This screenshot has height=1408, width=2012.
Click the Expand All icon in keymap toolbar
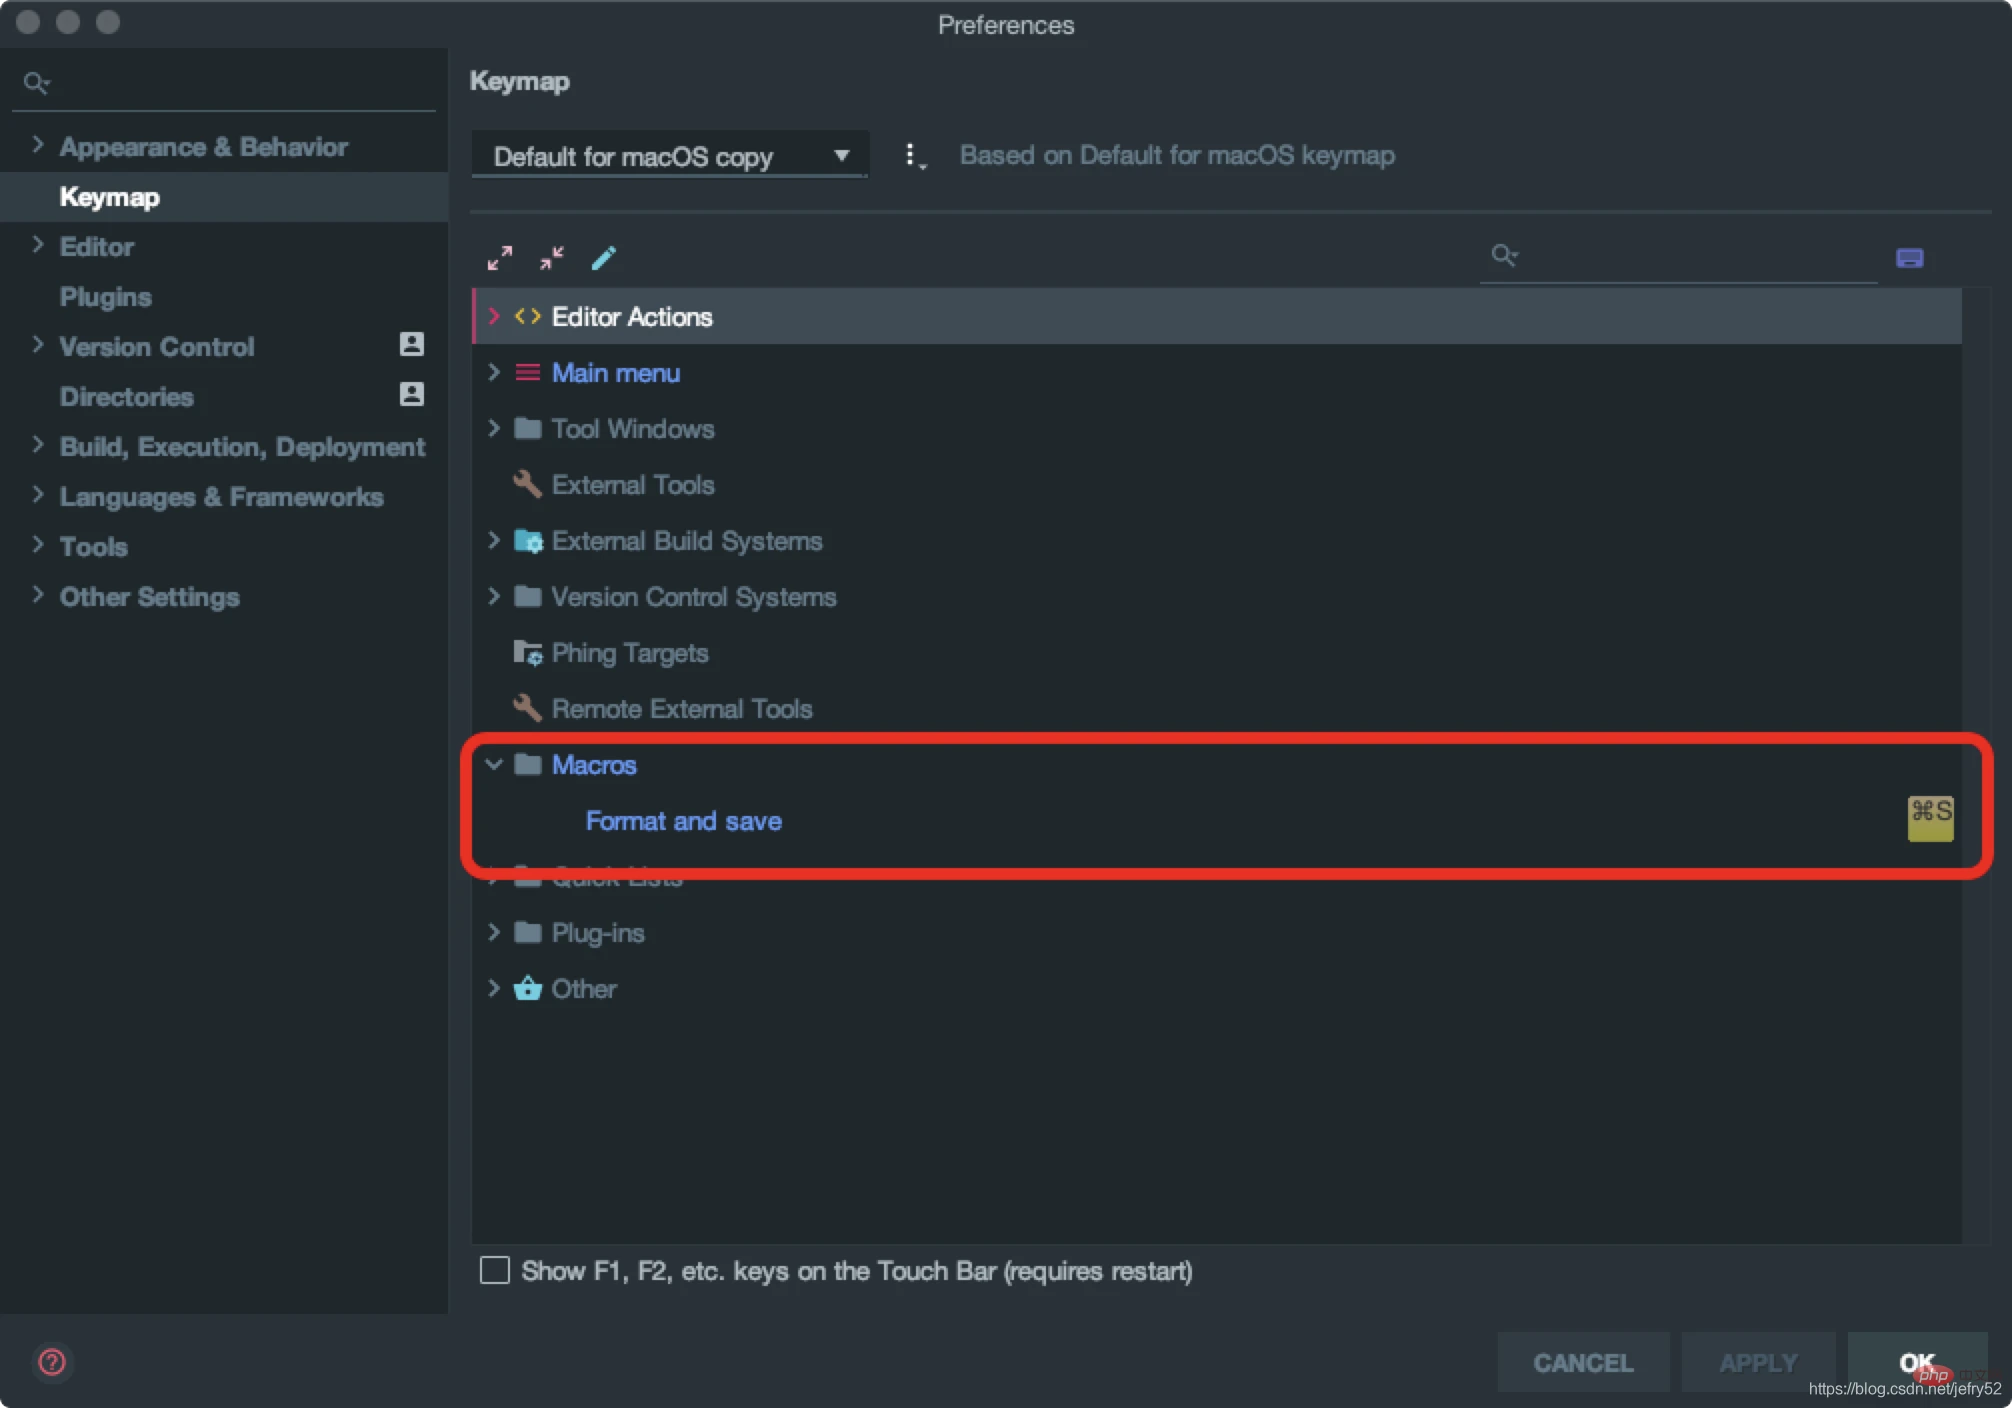coord(499,258)
